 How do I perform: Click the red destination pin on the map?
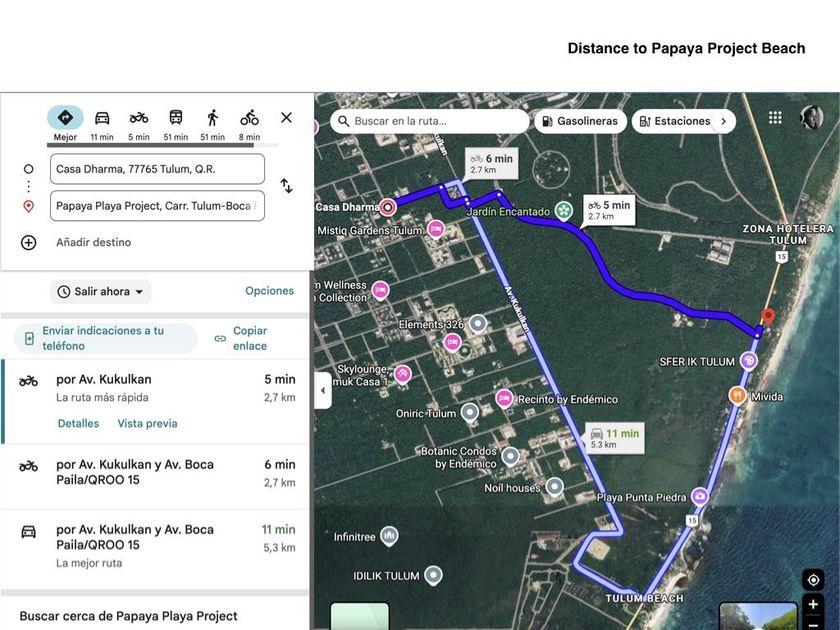[x=768, y=316]
